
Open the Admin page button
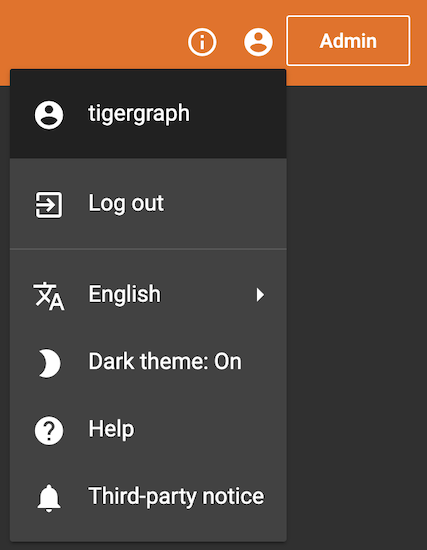pos(348,41)
